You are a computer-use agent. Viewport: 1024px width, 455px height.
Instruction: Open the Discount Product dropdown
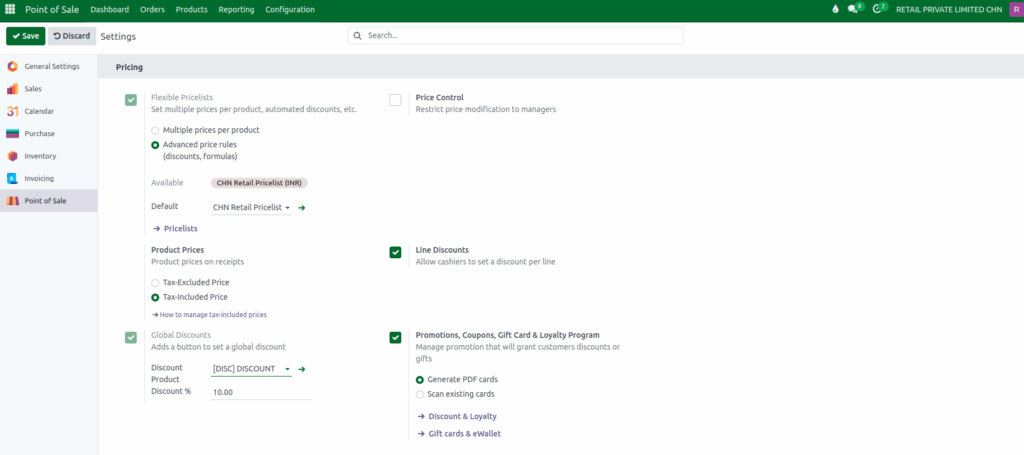coord(251,369)
